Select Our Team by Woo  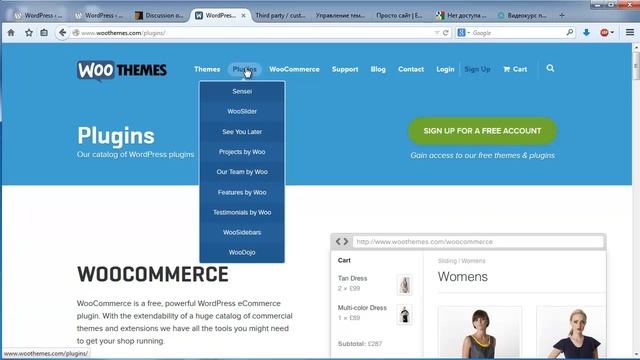click(x=242, y=172)
